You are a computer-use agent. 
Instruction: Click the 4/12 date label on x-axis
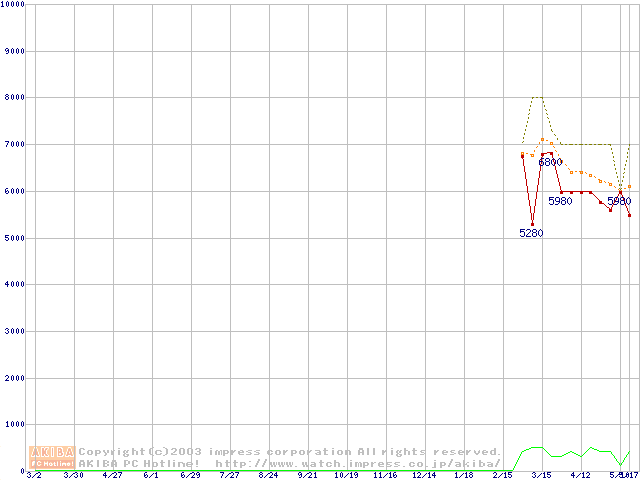coord(580,475)
